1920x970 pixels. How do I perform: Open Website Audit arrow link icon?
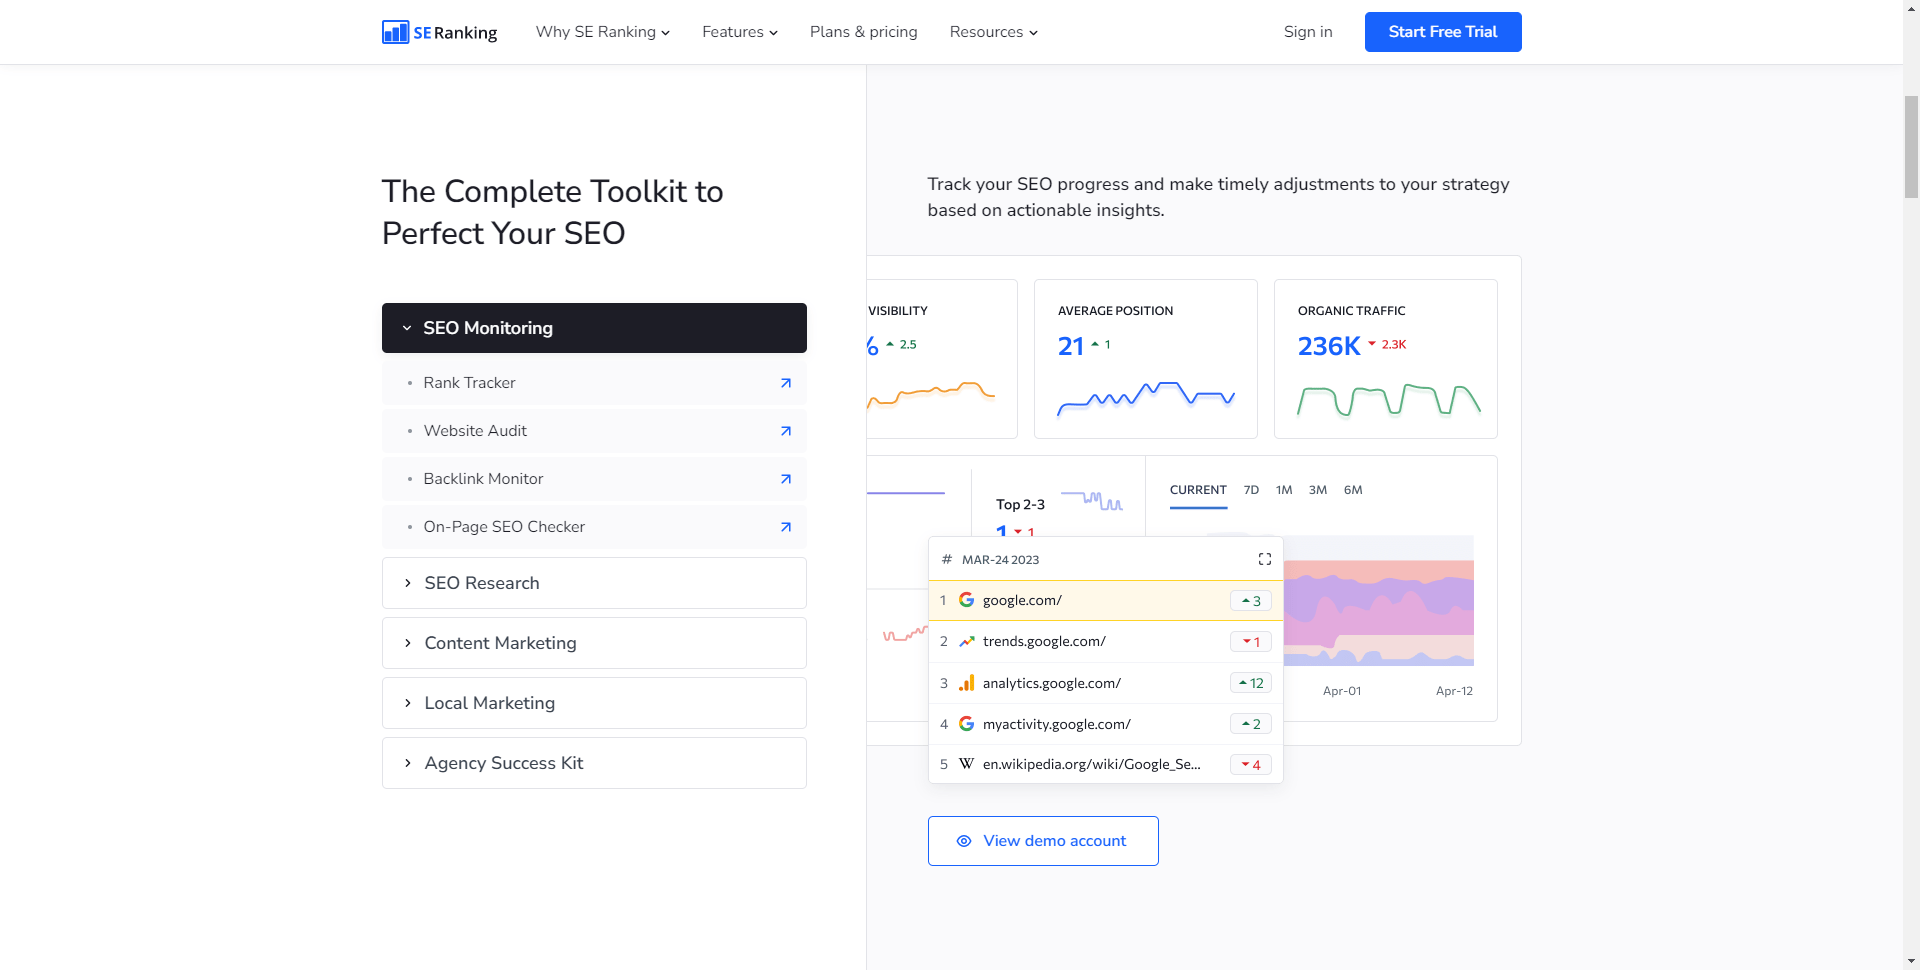(x=786, y=431)
